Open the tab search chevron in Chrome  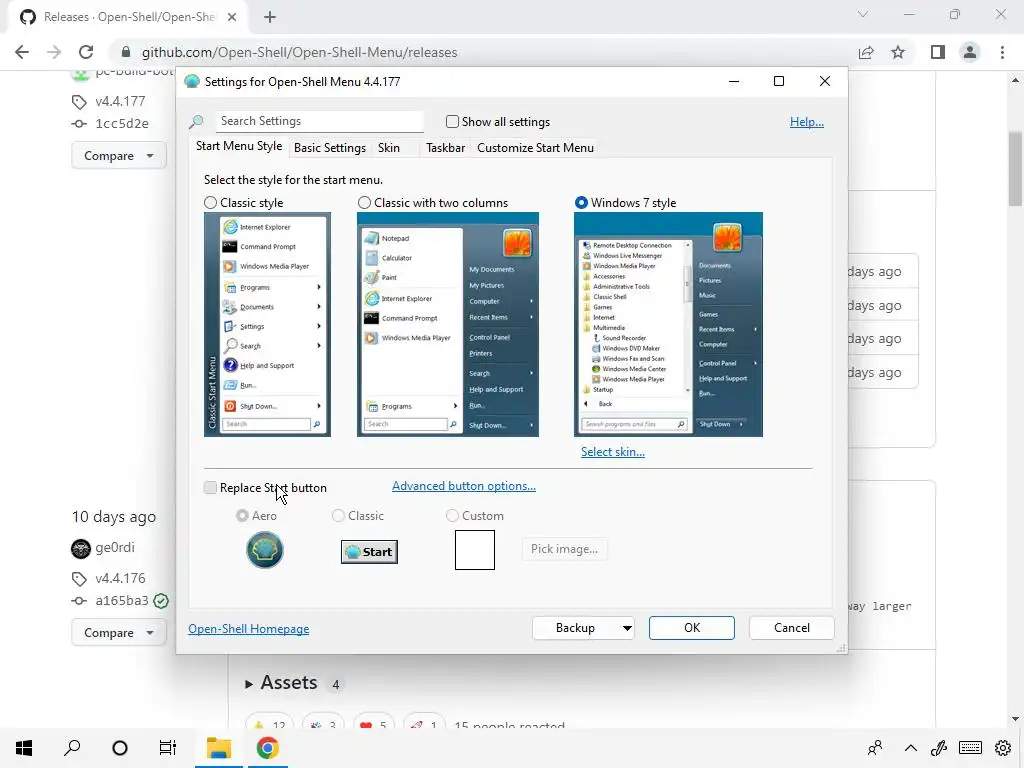[x=863, y=14]
